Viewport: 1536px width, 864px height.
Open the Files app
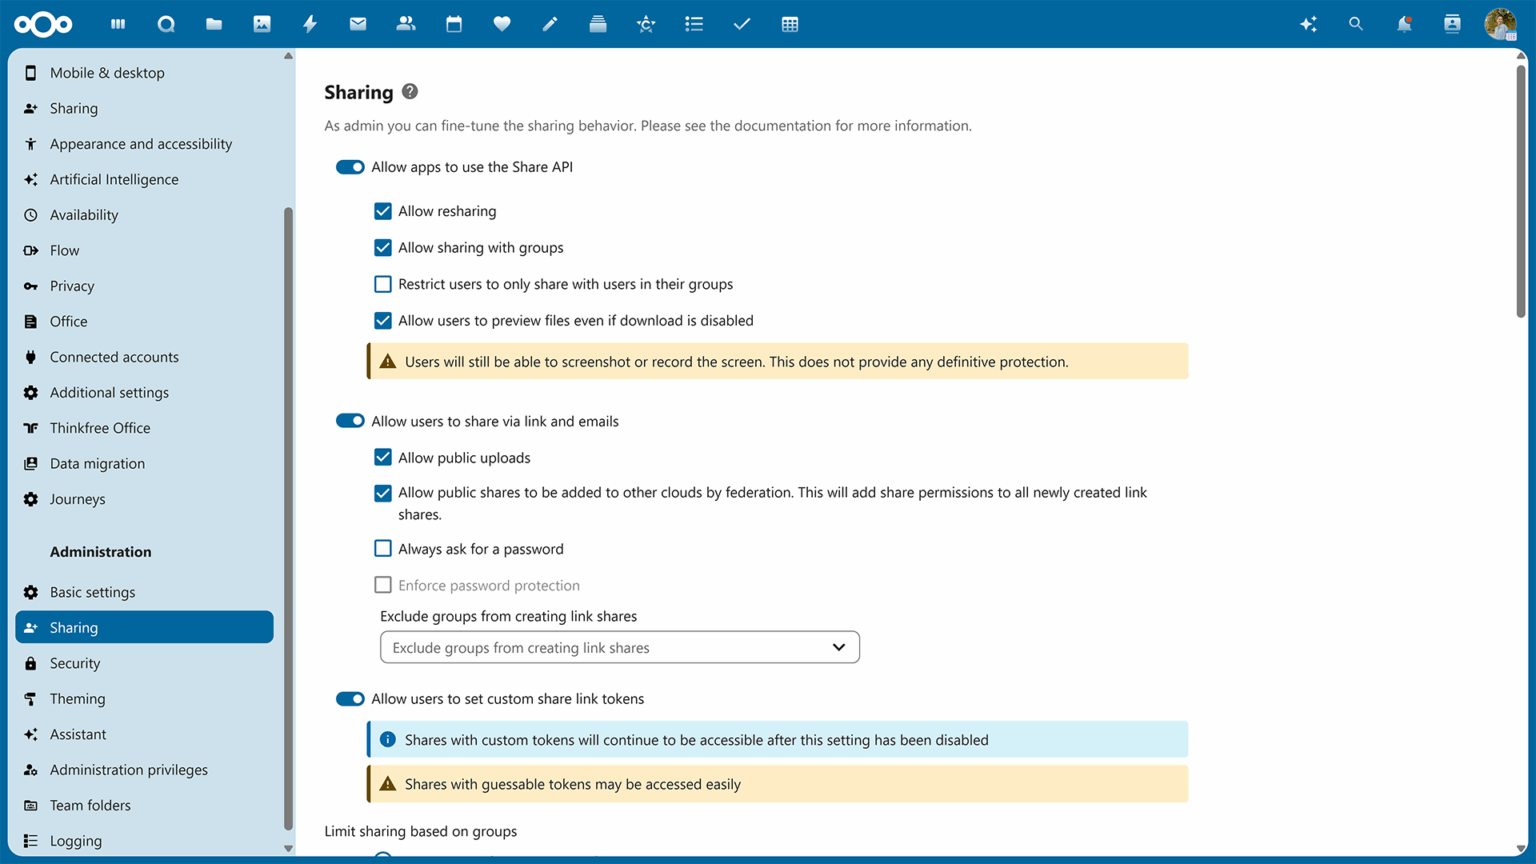pos(214,23)
